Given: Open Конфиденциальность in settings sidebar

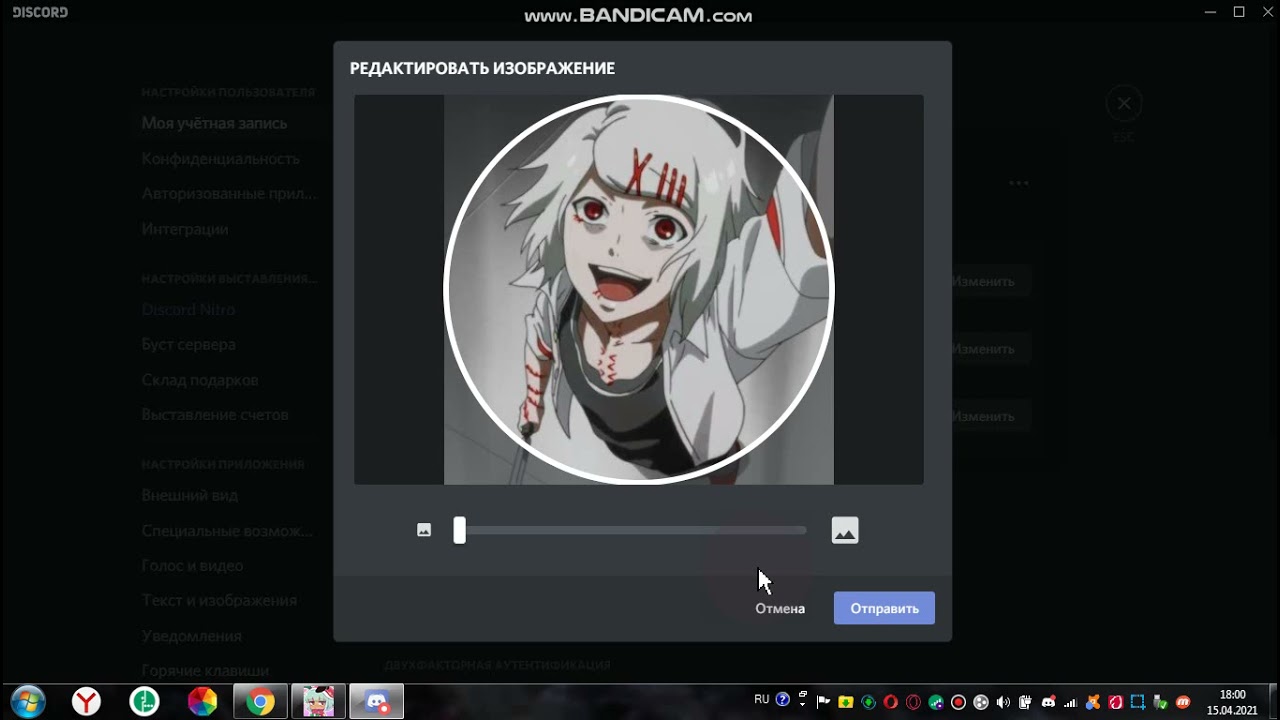Looking at the screenshot, I should (x=220, y=158).
